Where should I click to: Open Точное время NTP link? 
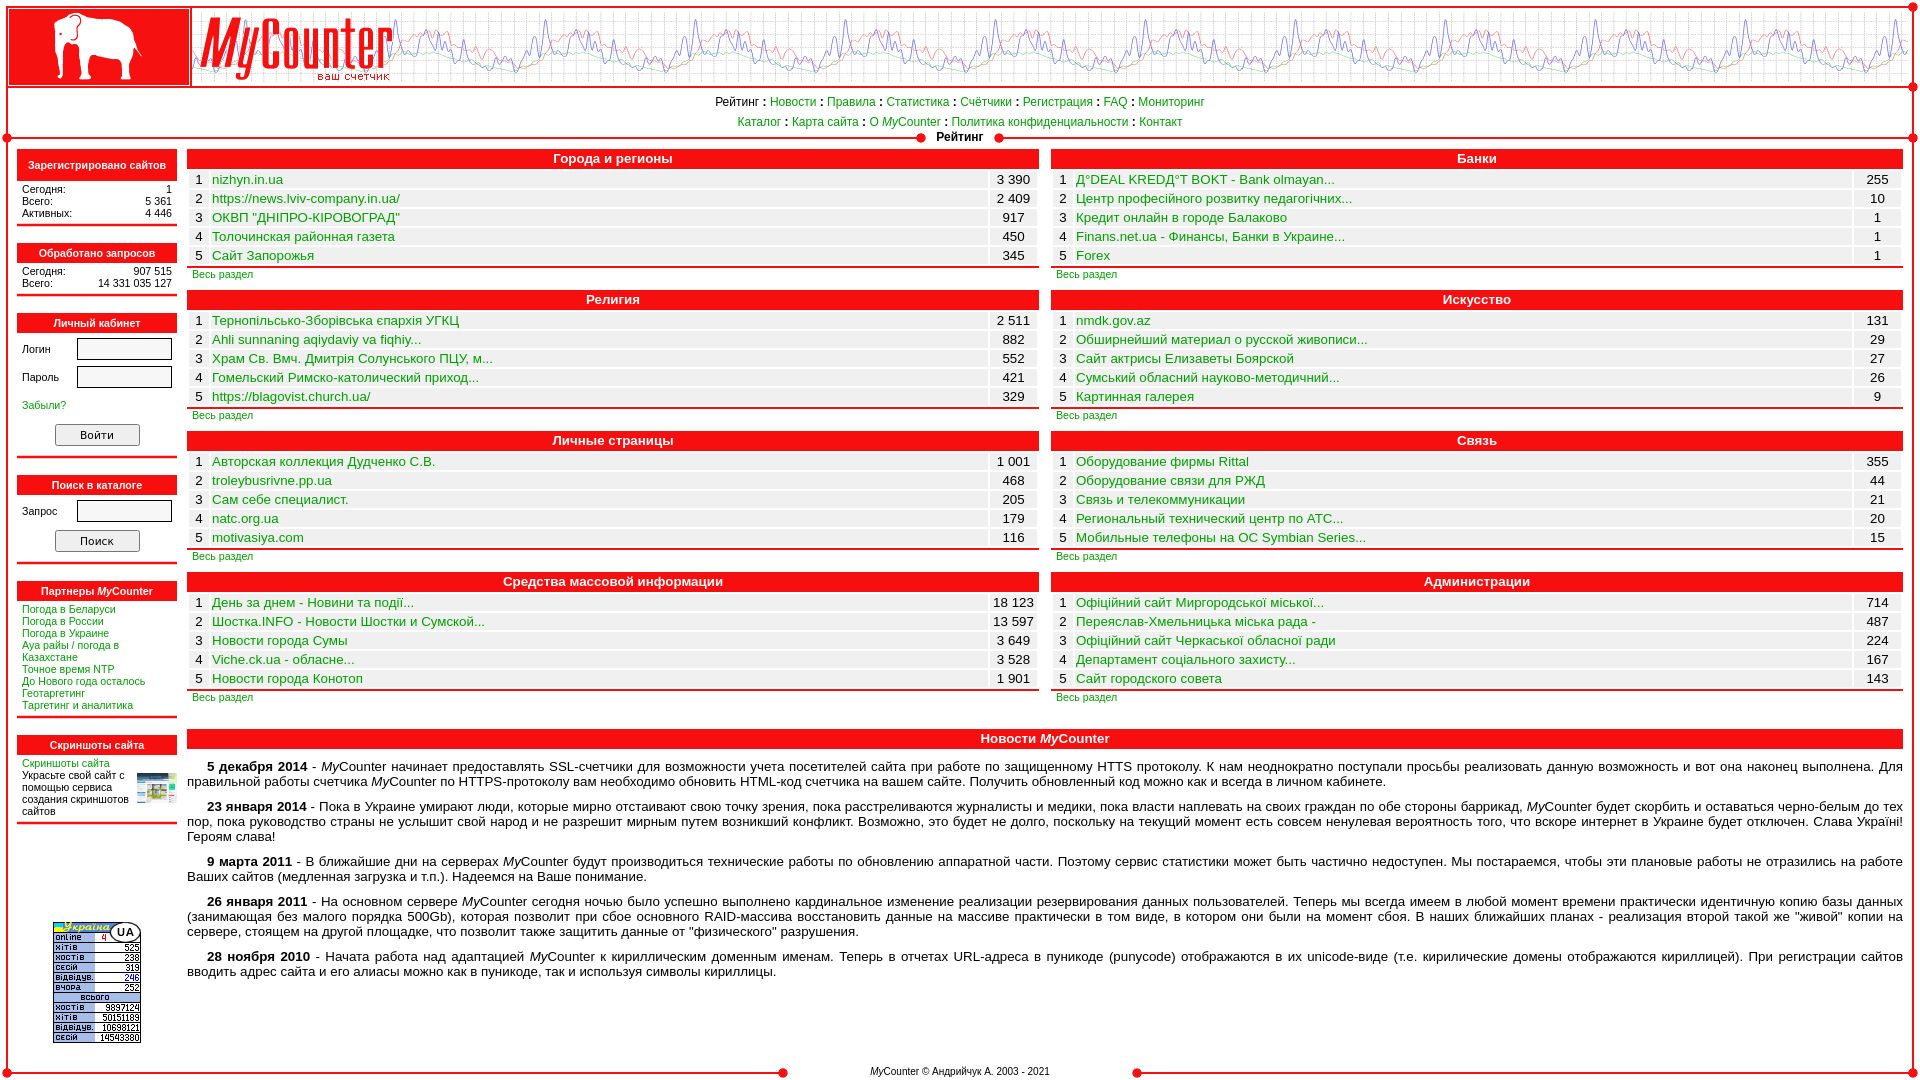(68, 669)
